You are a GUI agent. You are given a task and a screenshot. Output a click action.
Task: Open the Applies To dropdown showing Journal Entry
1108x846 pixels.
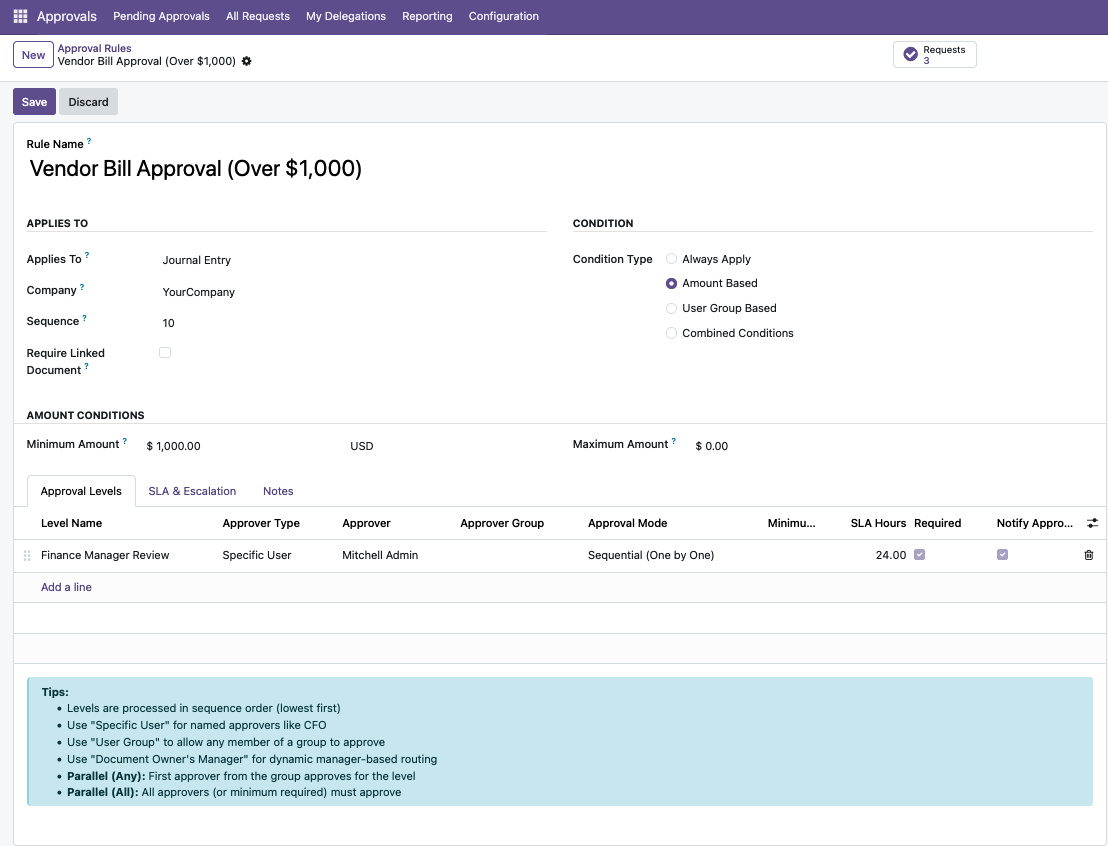click(x=196, y=259)
